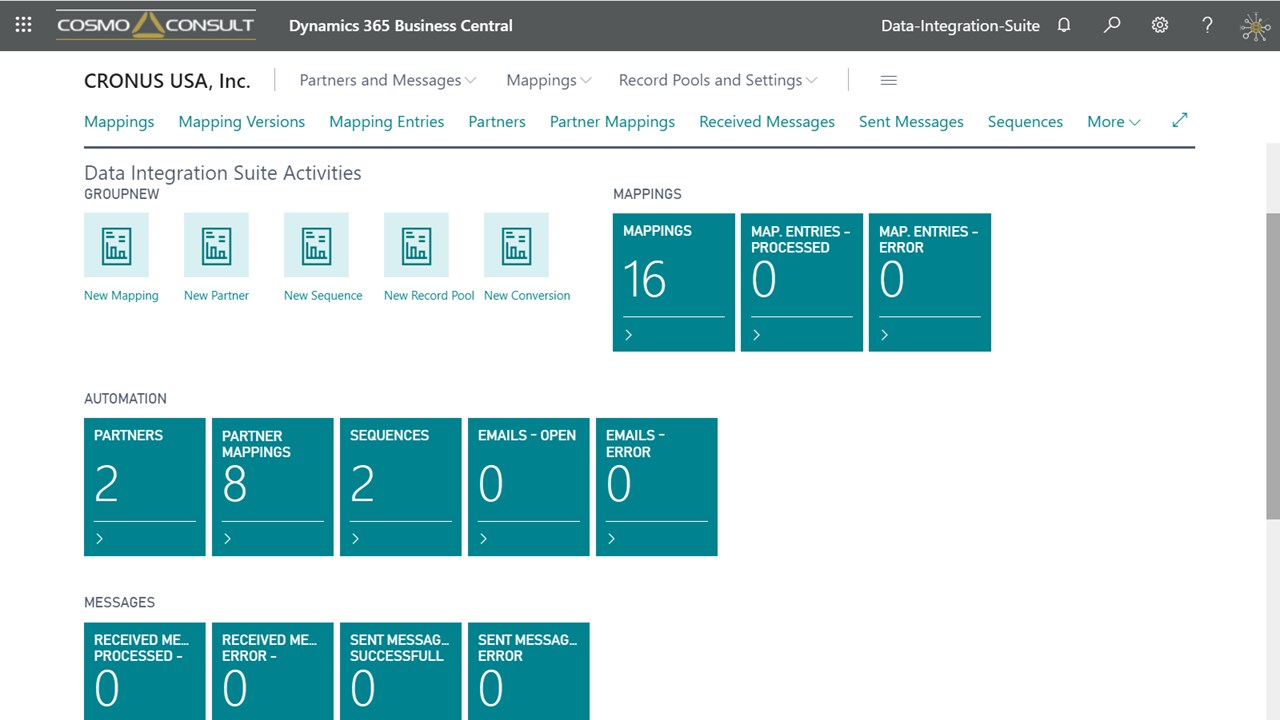Go to Sequences in the navigation bar
Viewport: 1280px width, 720px height.
(1025, 122)
